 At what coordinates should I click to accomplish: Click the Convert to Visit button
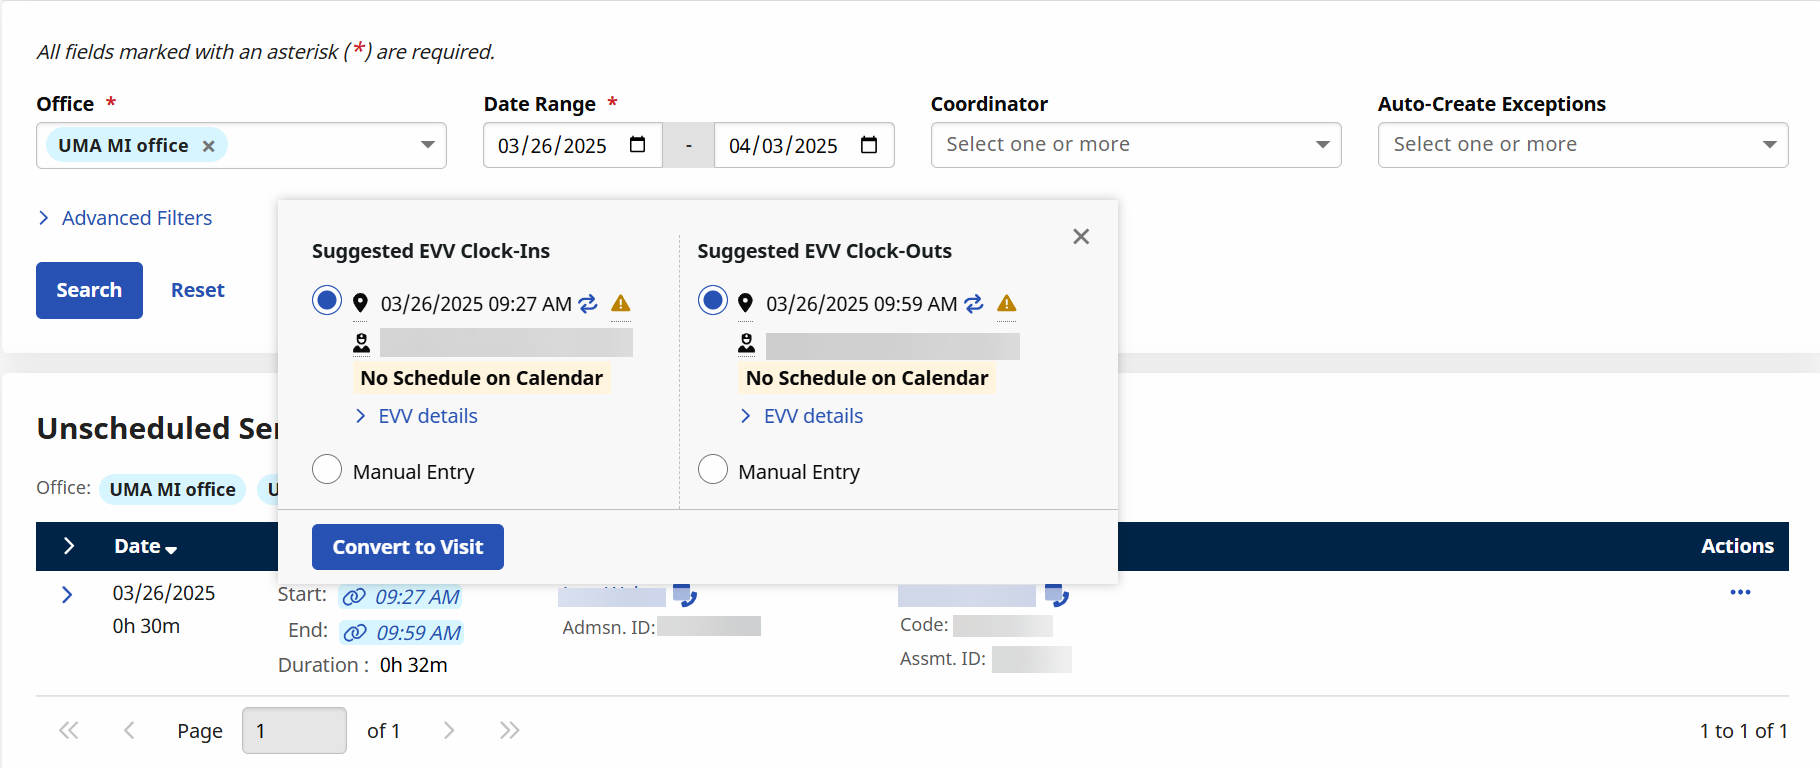407,547
